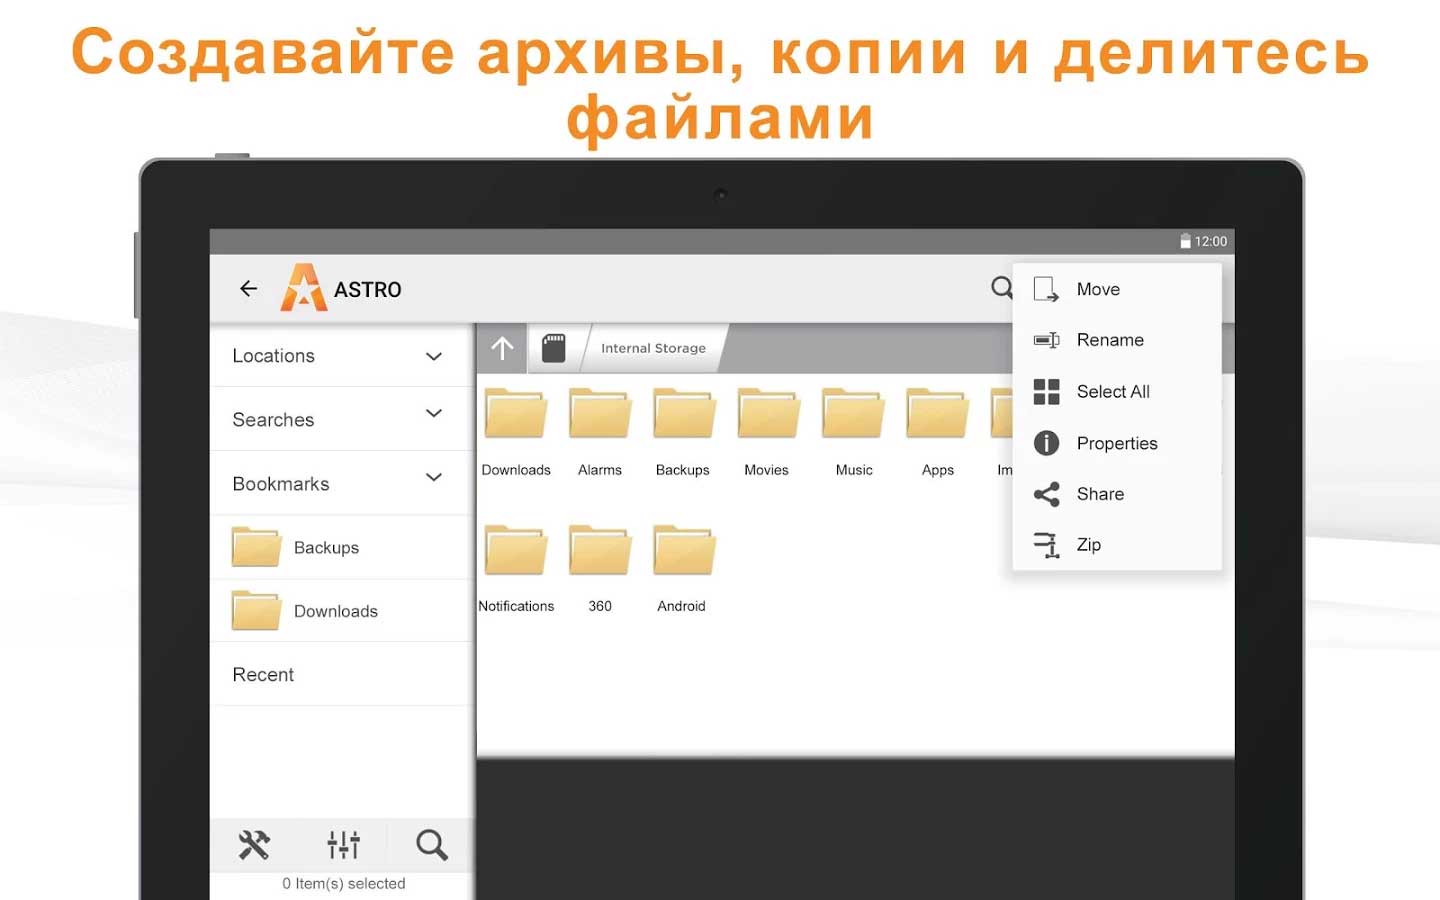Image resolution: width=1440 pixels, height=900 pixels.
Task: Tap the Searches label
Action: click(273, 420)
